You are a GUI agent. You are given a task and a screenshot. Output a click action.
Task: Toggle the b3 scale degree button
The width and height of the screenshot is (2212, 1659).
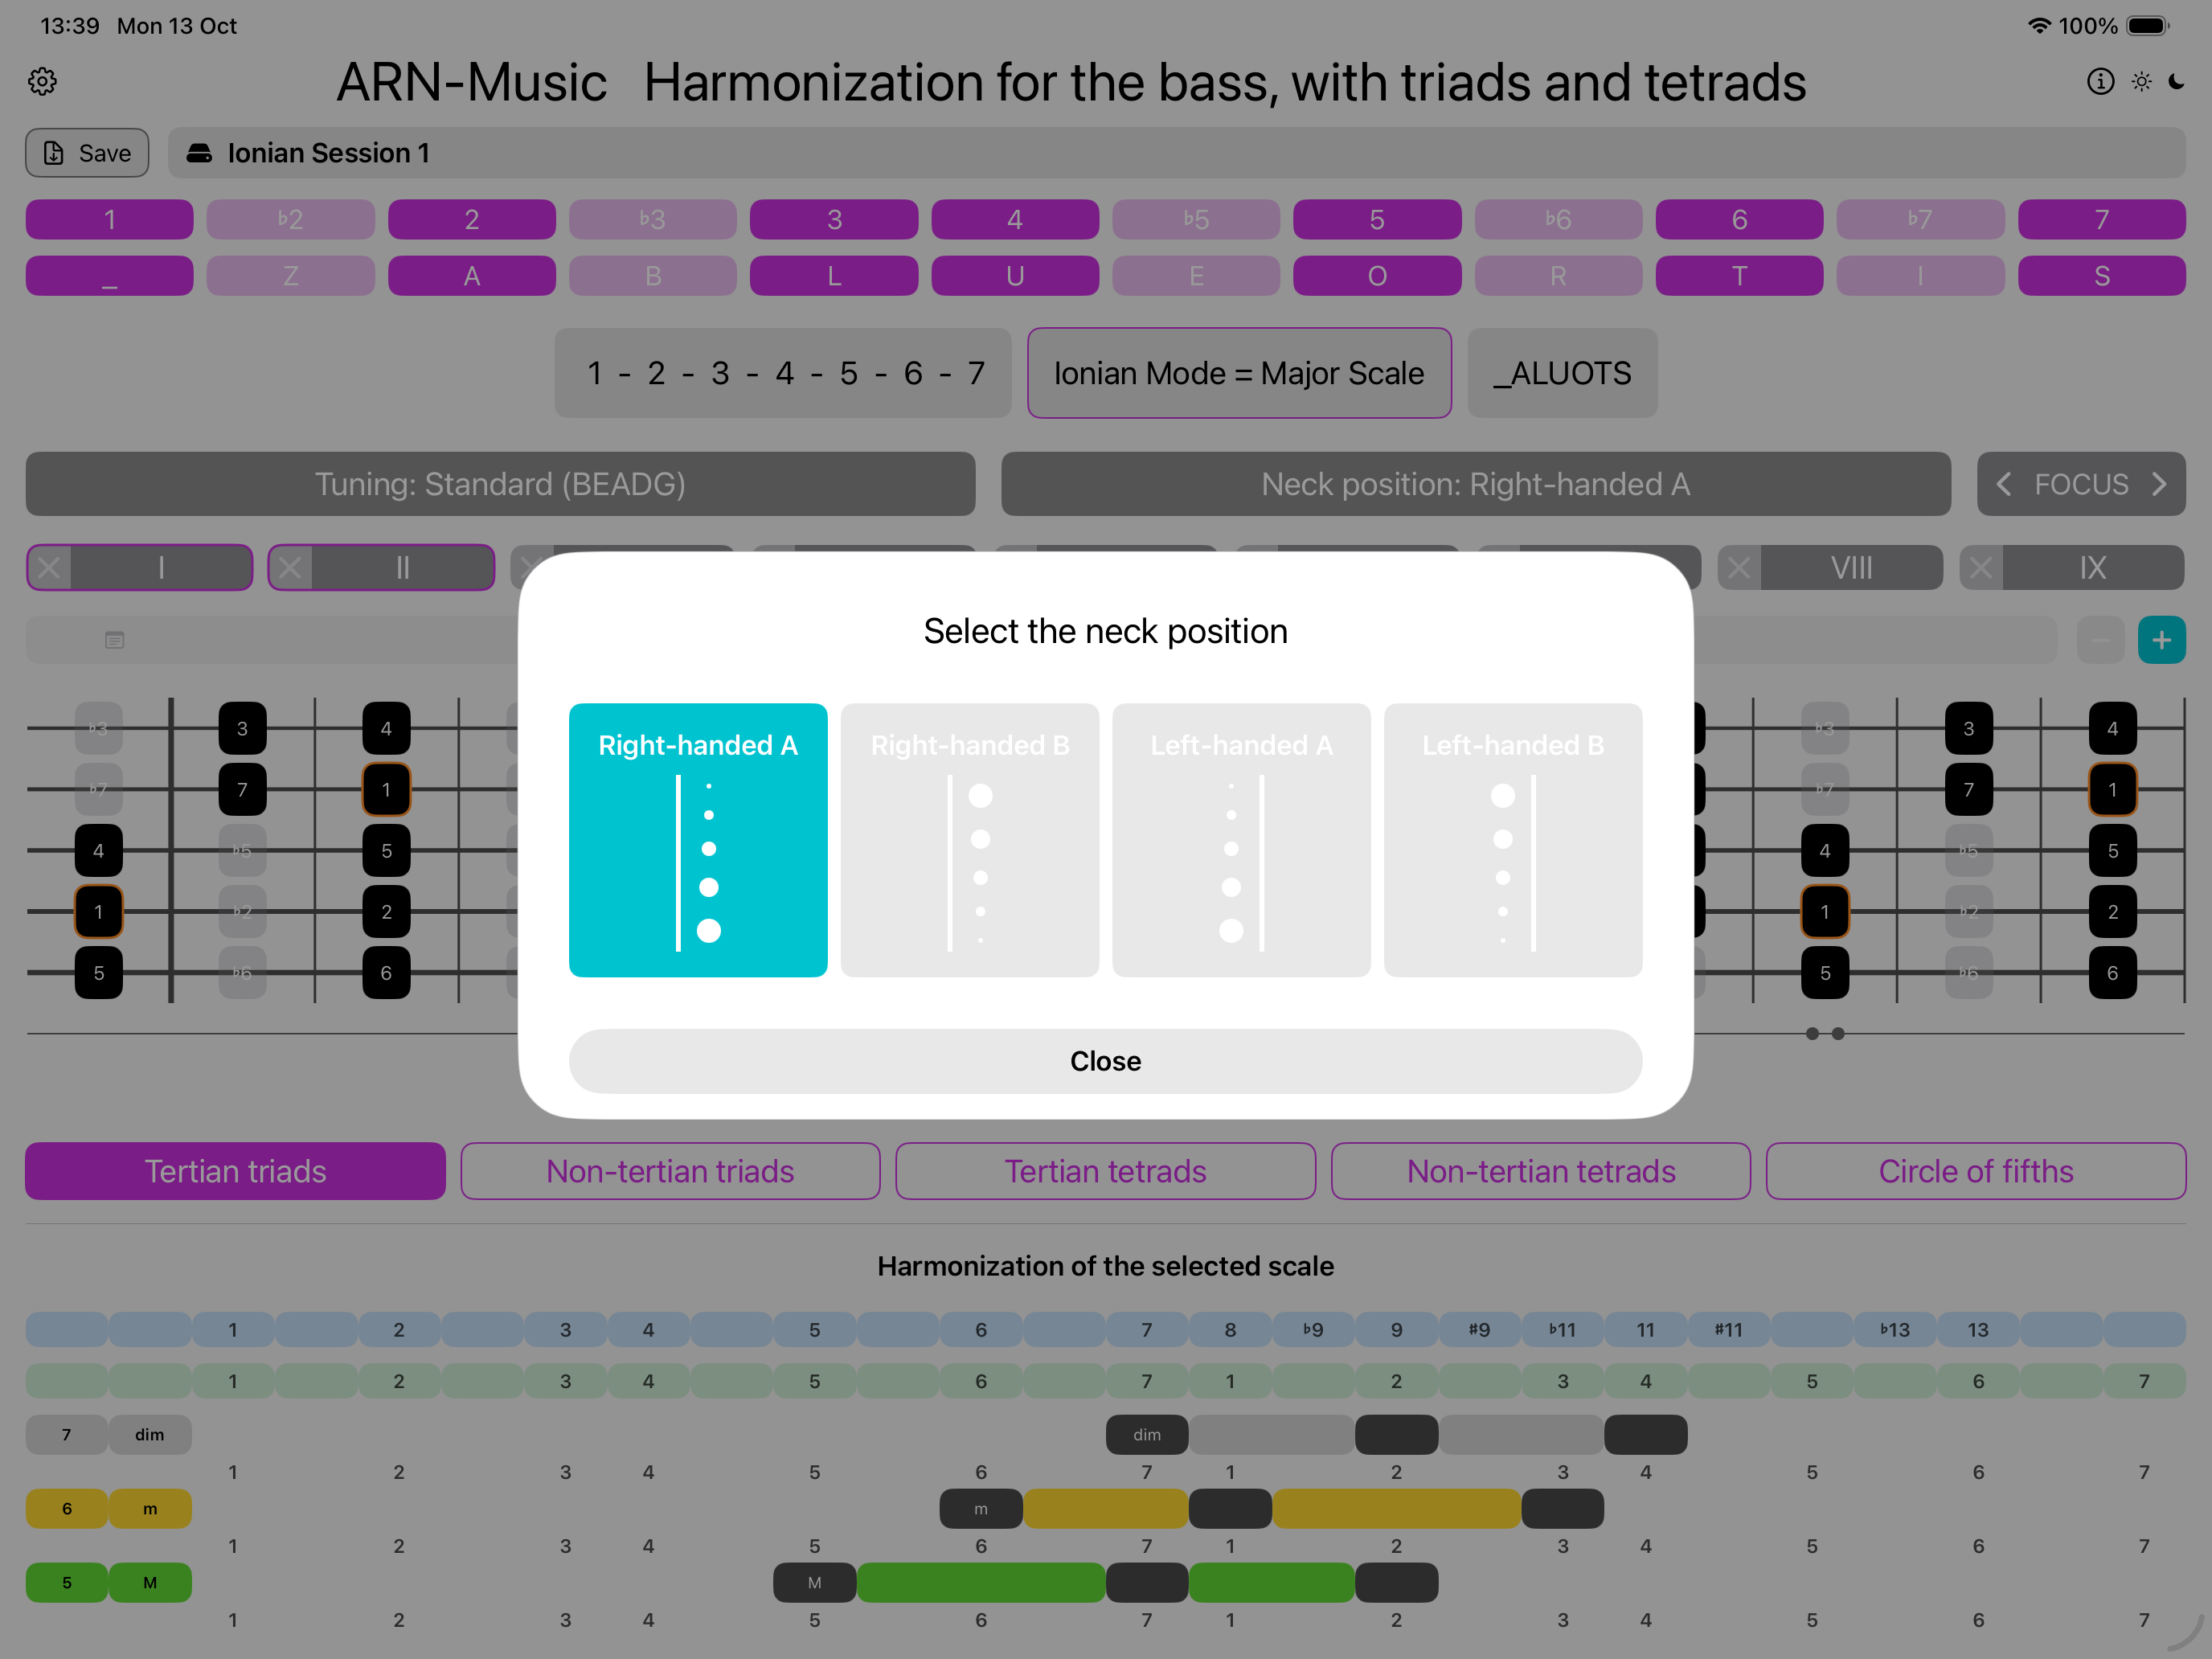652,219
